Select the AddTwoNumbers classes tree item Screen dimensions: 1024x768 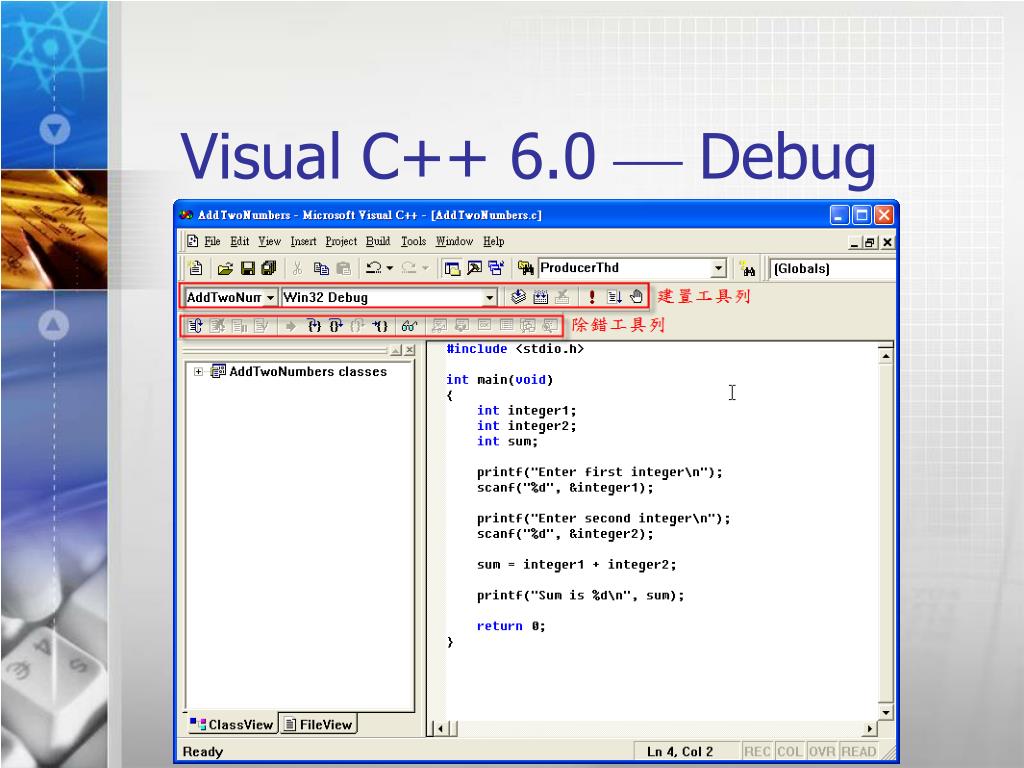308,372
